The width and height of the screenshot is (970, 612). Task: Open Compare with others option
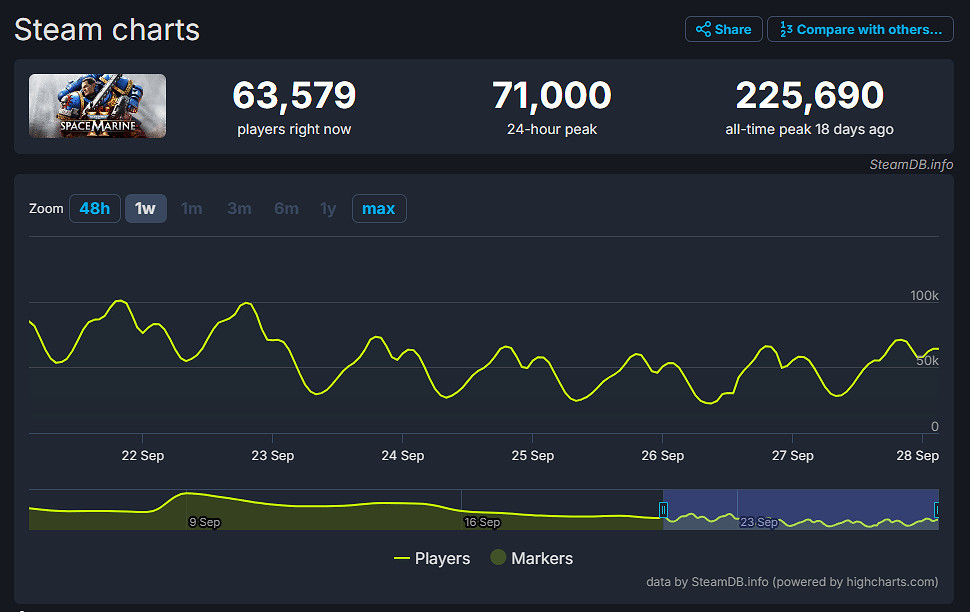(x=860, y=29)
